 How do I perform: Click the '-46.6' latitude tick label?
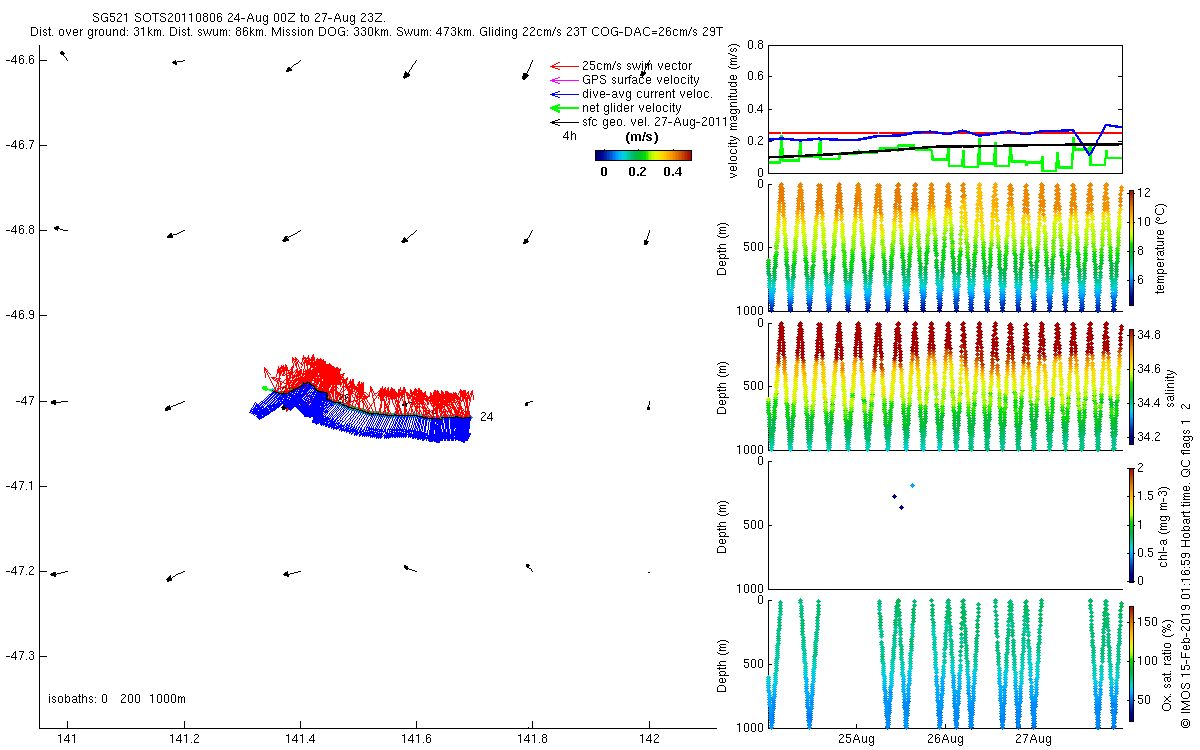[22, 60]
